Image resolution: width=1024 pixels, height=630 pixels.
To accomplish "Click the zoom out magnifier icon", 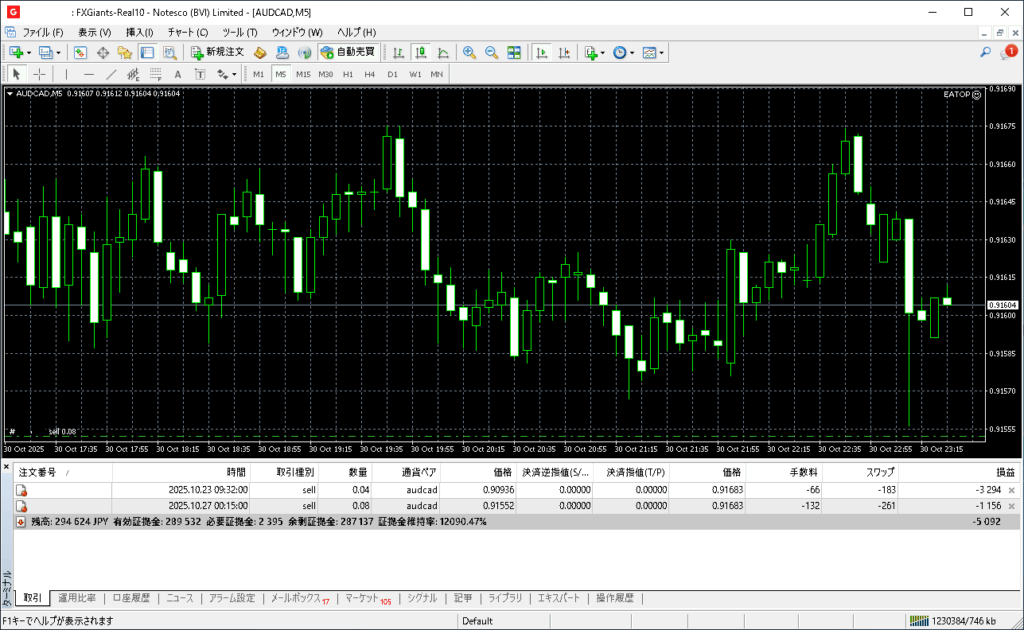I will pyautogui.click(x=491, y=52).
